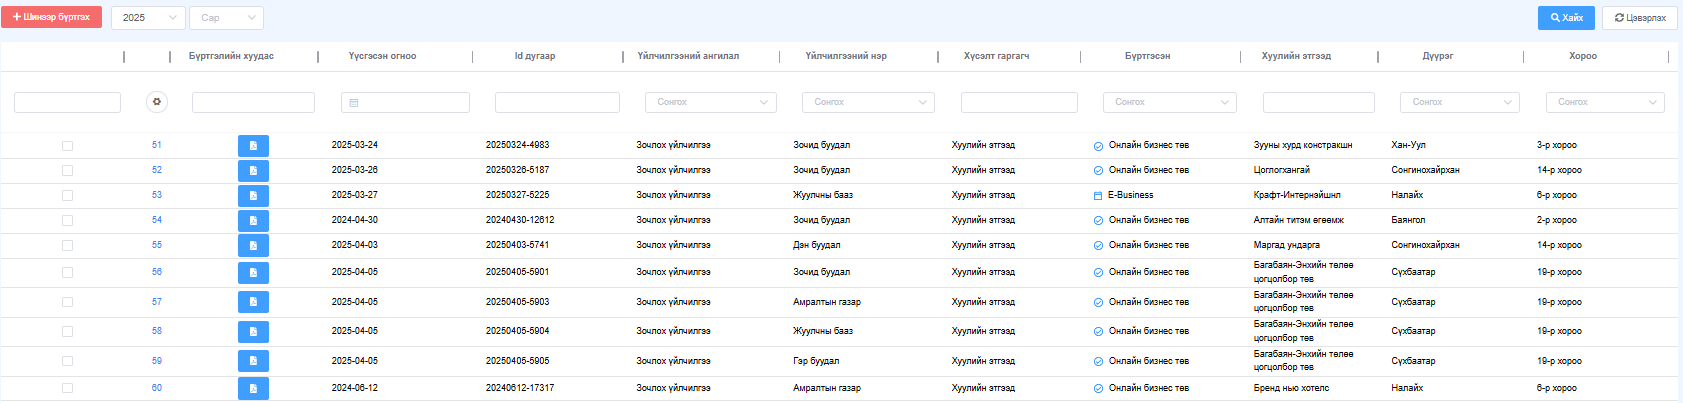The height and width of the screenshot is (403, 1683).
Task: Mark the checkbox for row 57
Action: [x=67, y=302]
